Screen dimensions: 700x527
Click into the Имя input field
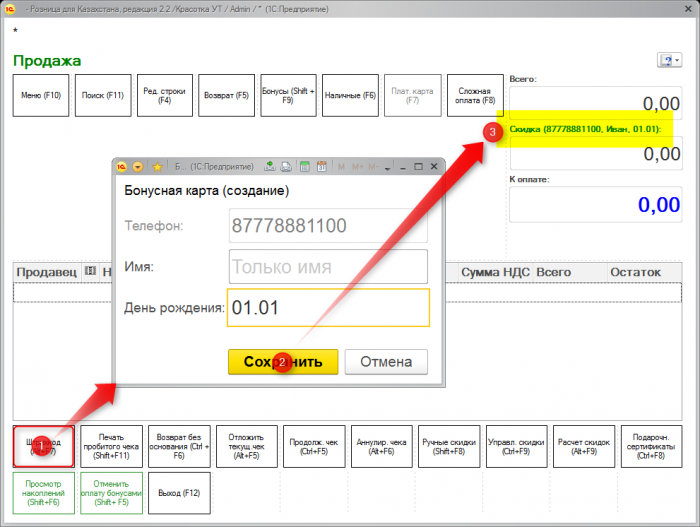pos(328,267)
